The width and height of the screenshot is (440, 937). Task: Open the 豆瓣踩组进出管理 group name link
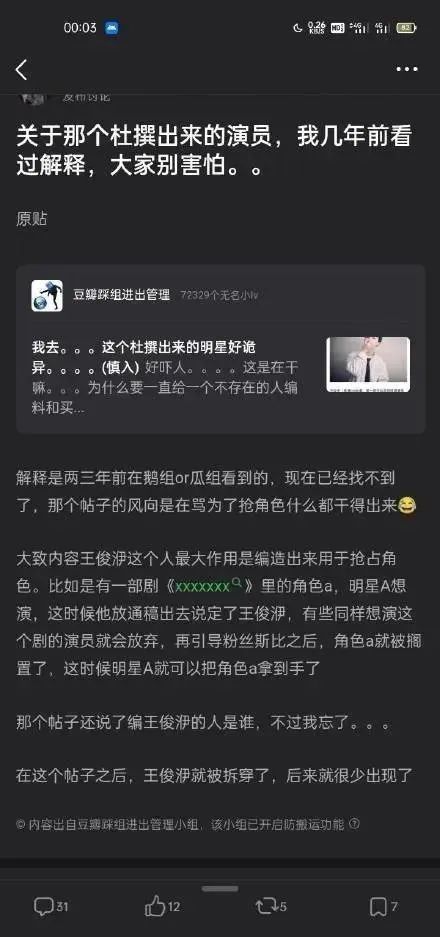[121, 295]
